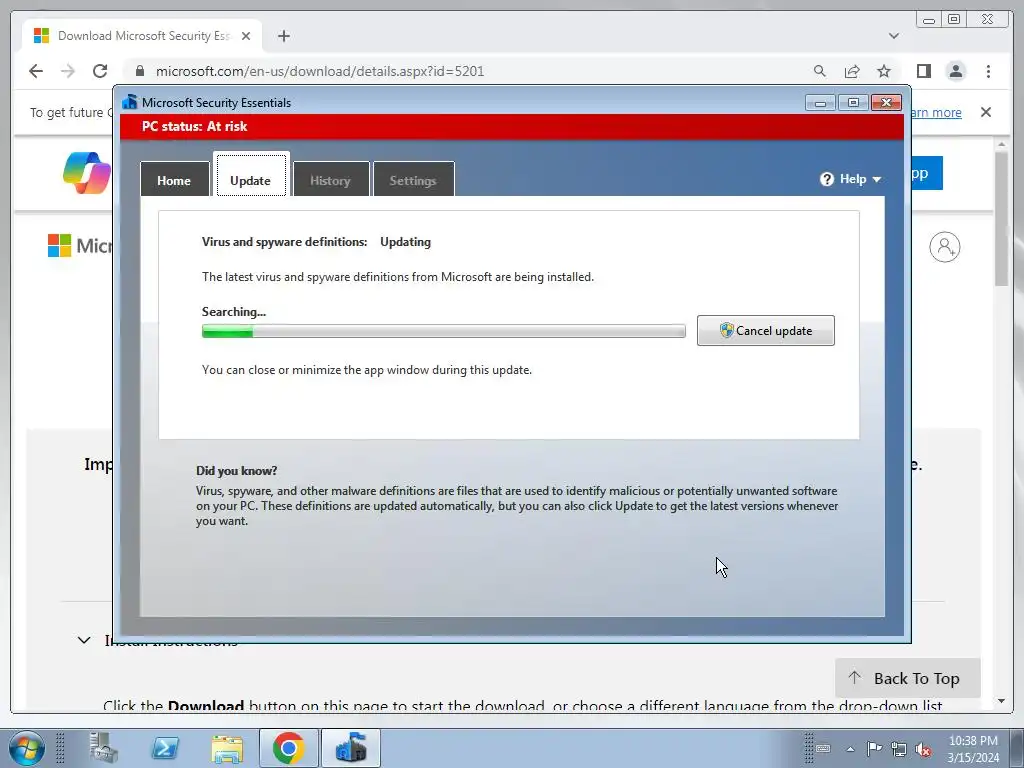Click the Security Essentials title bar icon
1024x768 pixels.
[130, 102]
